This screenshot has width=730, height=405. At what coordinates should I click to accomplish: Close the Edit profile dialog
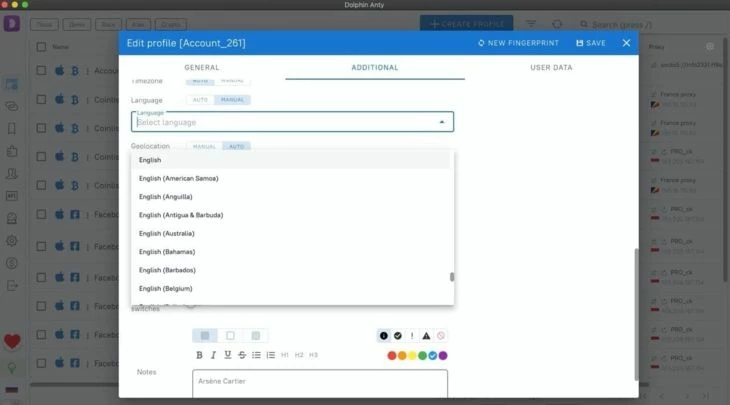coord(626,43)
